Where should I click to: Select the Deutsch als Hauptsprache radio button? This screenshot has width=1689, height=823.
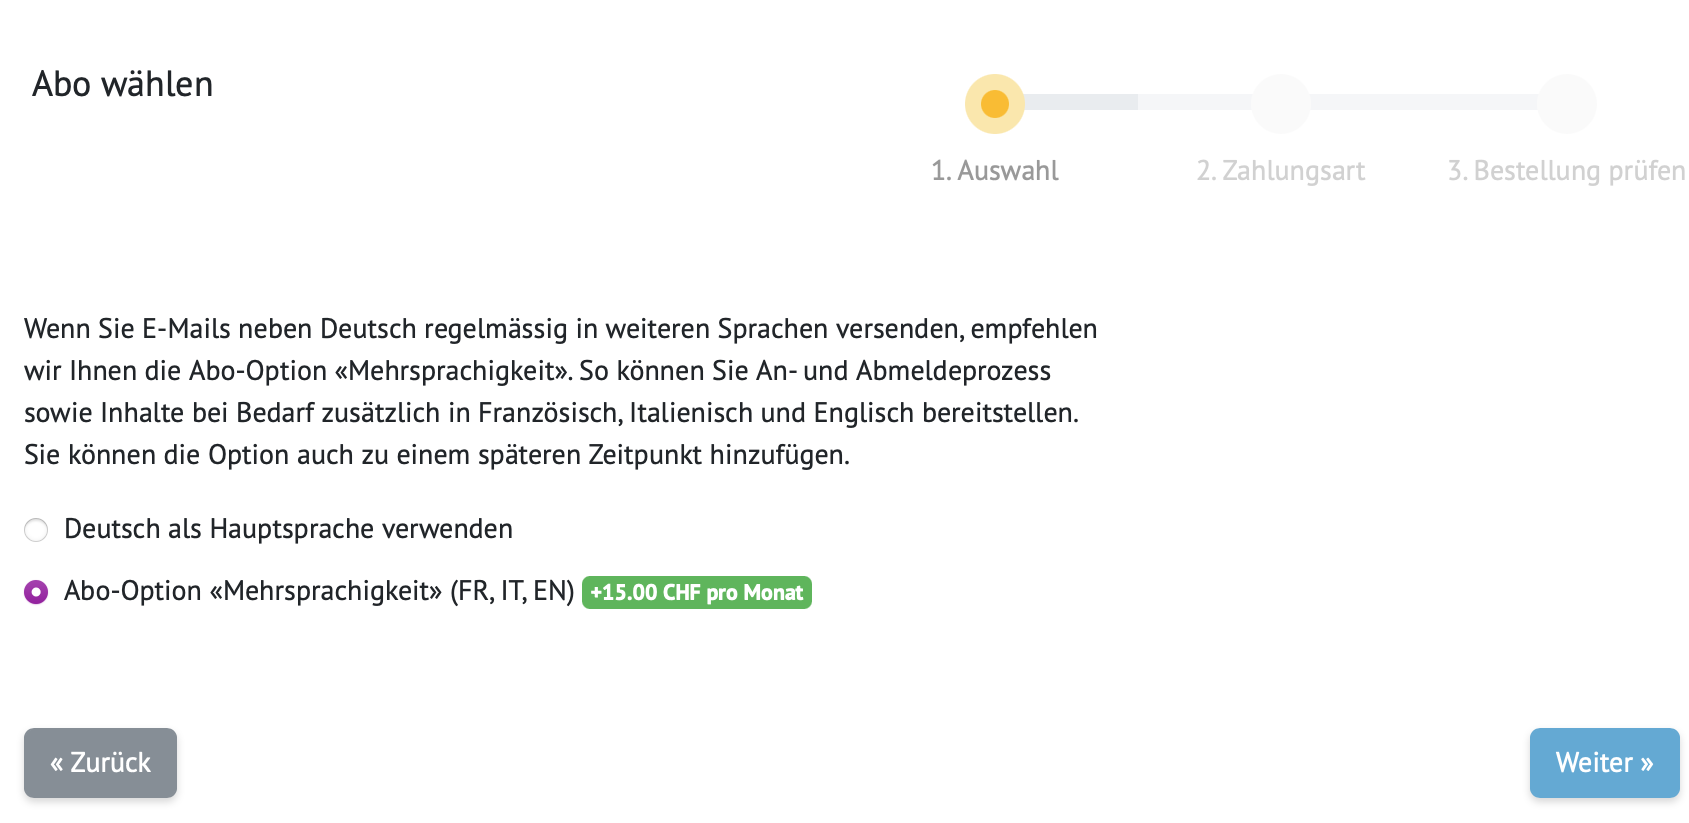36,530
